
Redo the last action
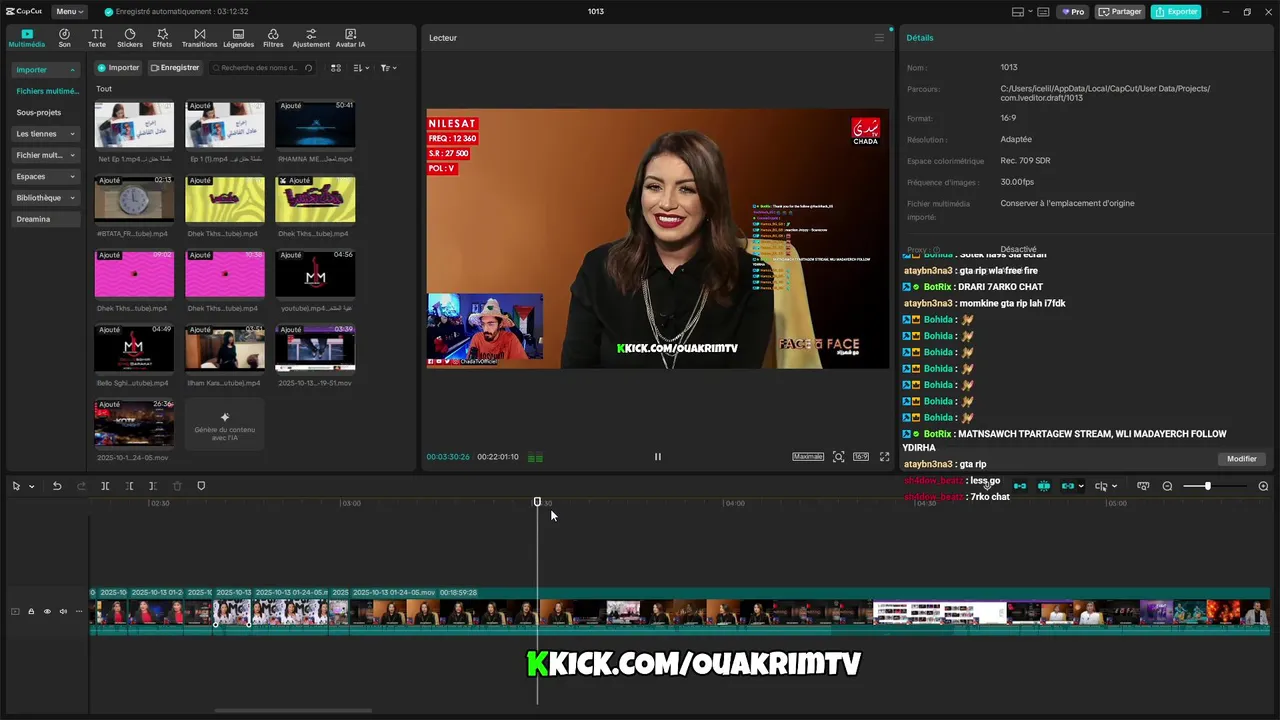click(81, 487)
